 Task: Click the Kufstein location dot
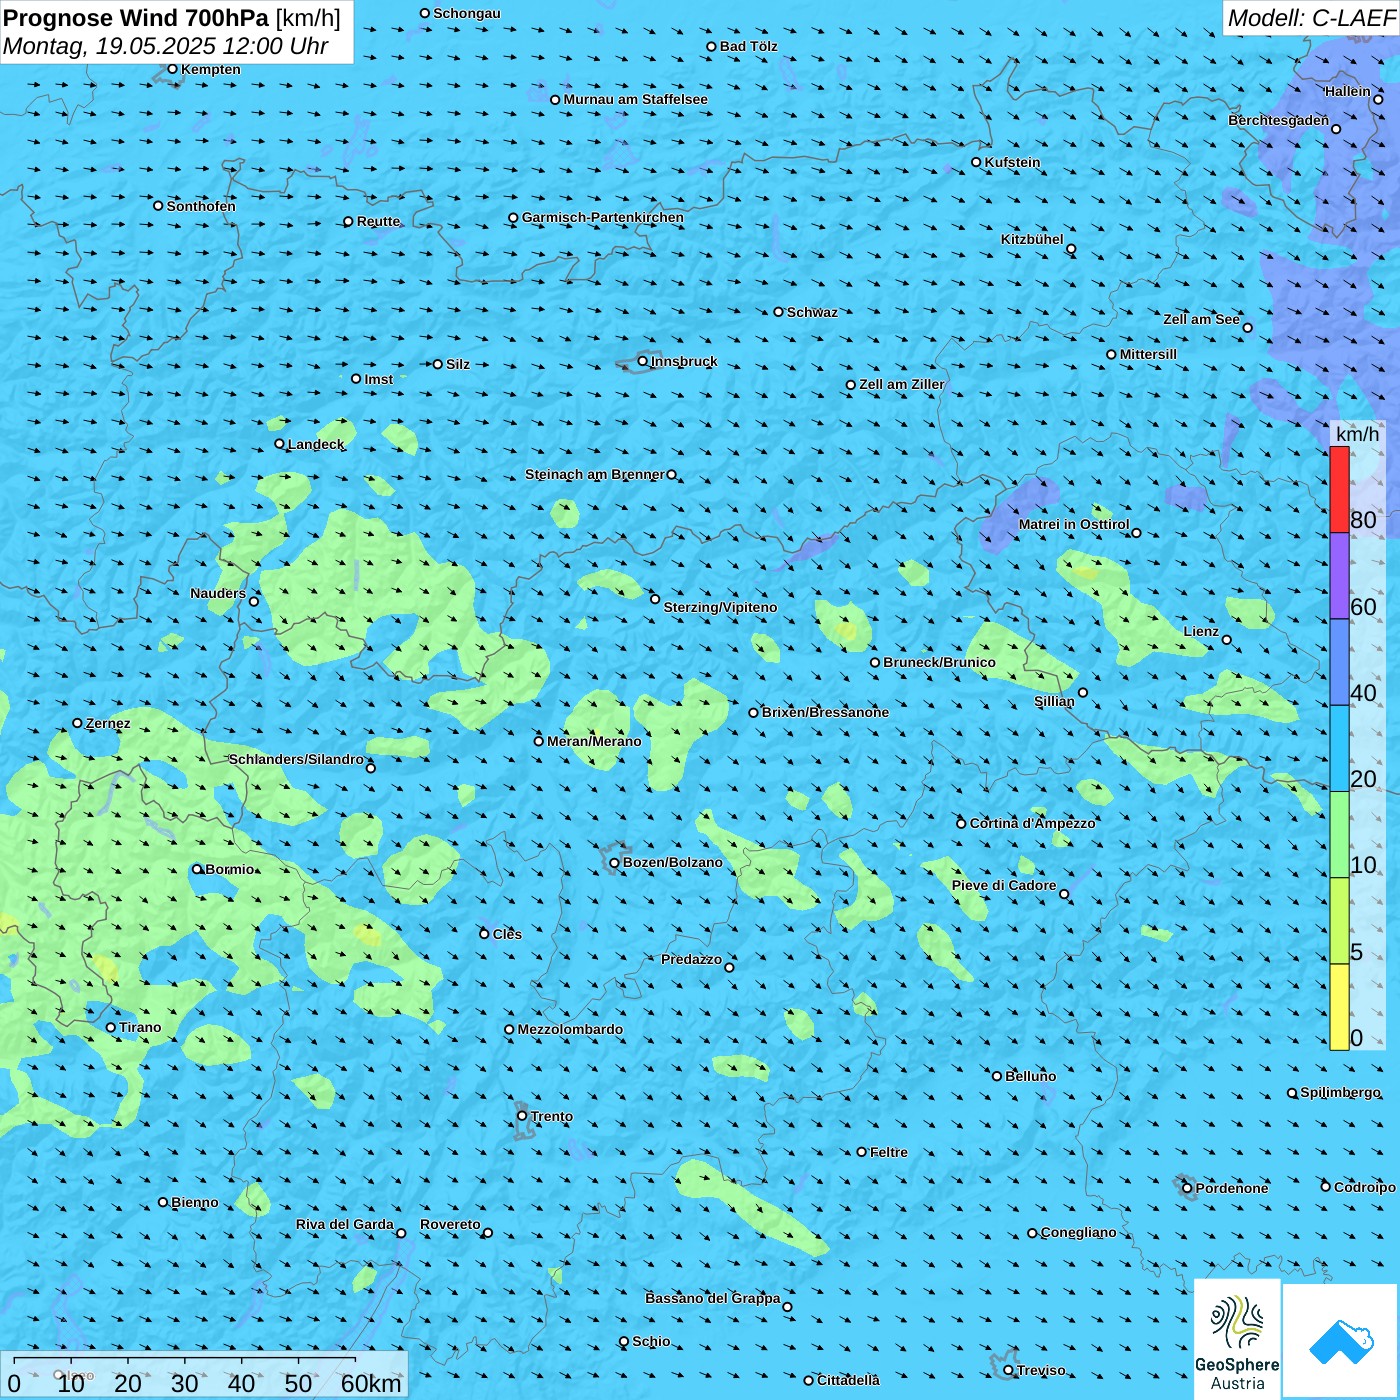pyautogui.click(x=977, y=162)
